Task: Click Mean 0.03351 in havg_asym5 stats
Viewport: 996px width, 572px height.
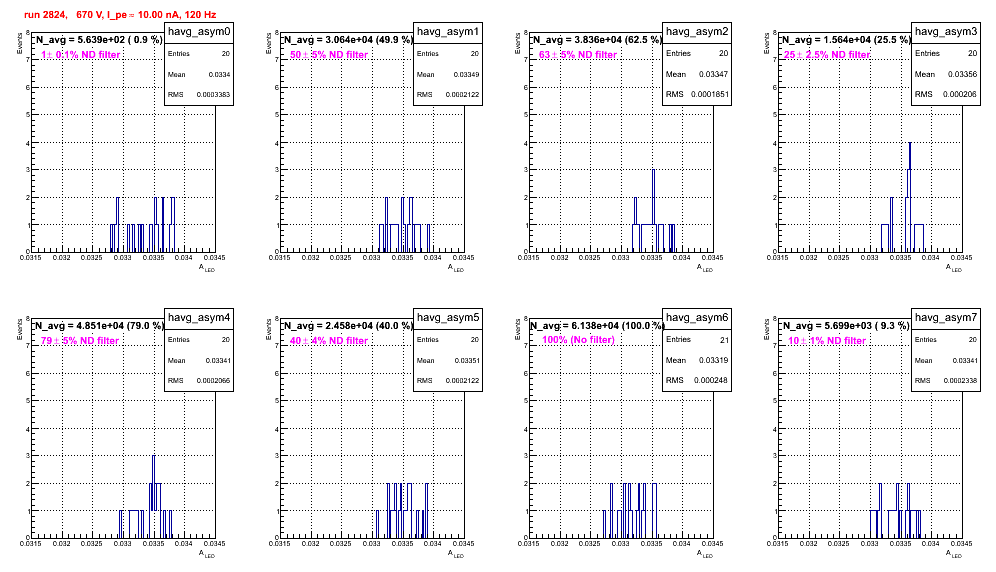Action: (448, 360)
